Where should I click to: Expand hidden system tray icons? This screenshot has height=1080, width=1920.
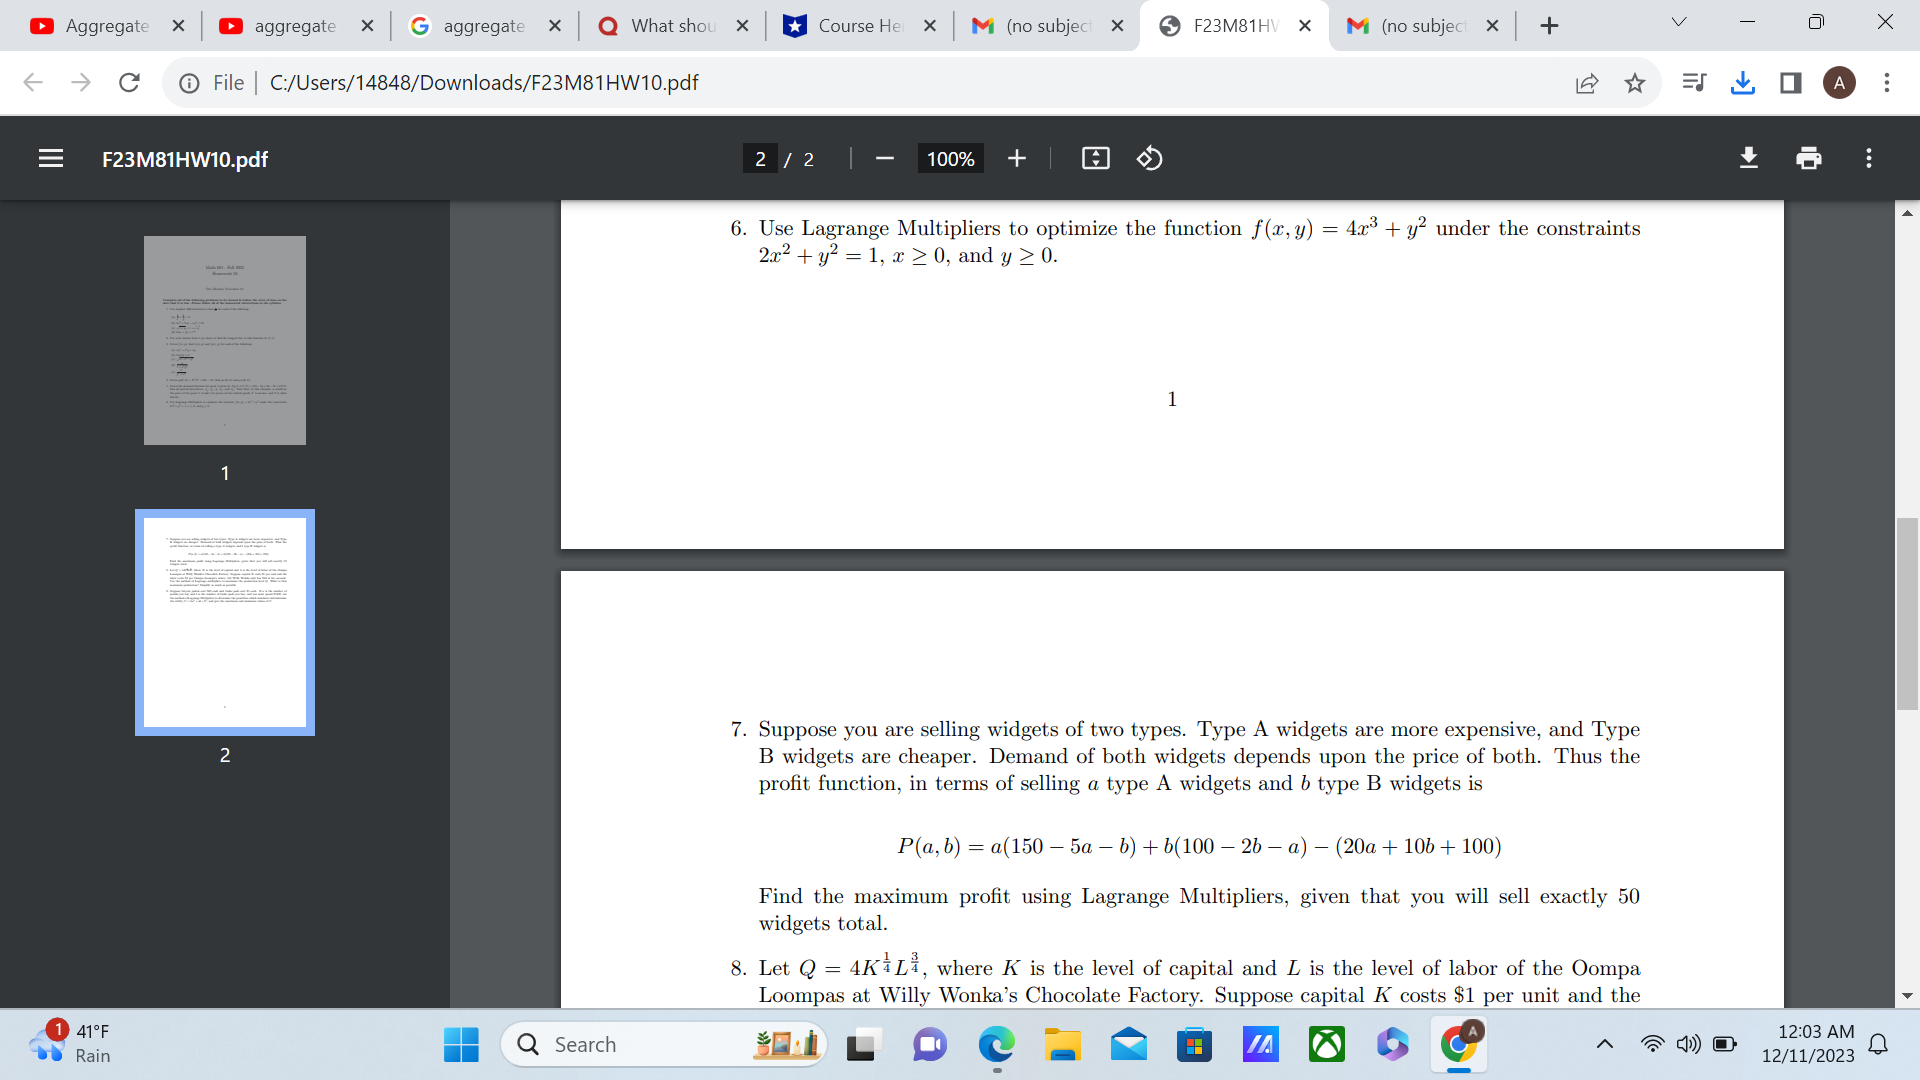[x=1605, y=1043]
